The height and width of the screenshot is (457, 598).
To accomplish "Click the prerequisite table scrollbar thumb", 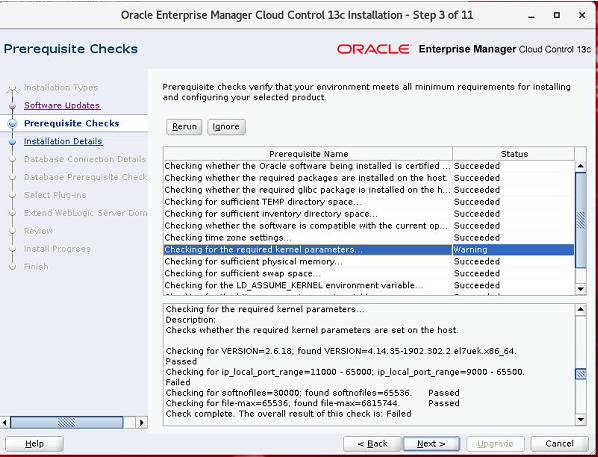I will (x=580, y=220).
